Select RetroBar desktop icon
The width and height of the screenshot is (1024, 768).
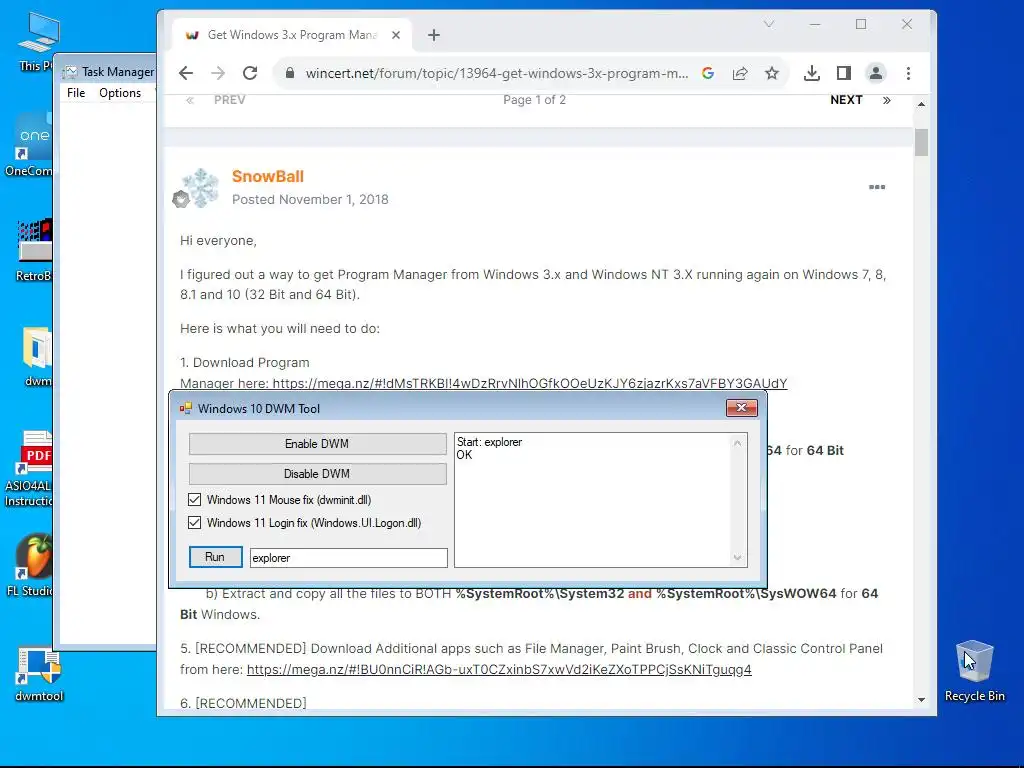coord(34,251)
